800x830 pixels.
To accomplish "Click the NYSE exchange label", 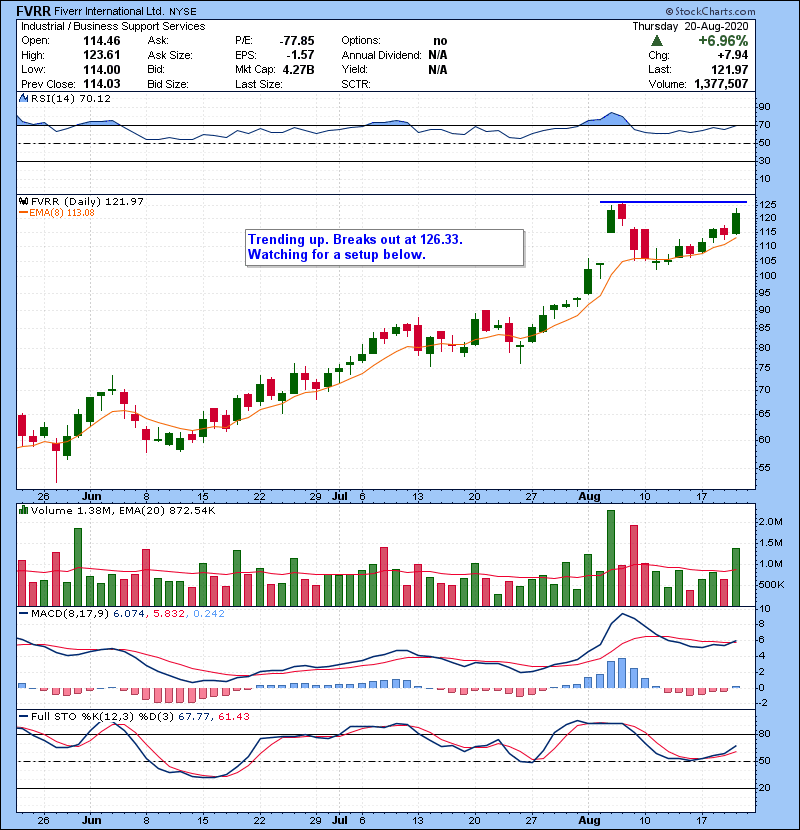I will point(183,11).
